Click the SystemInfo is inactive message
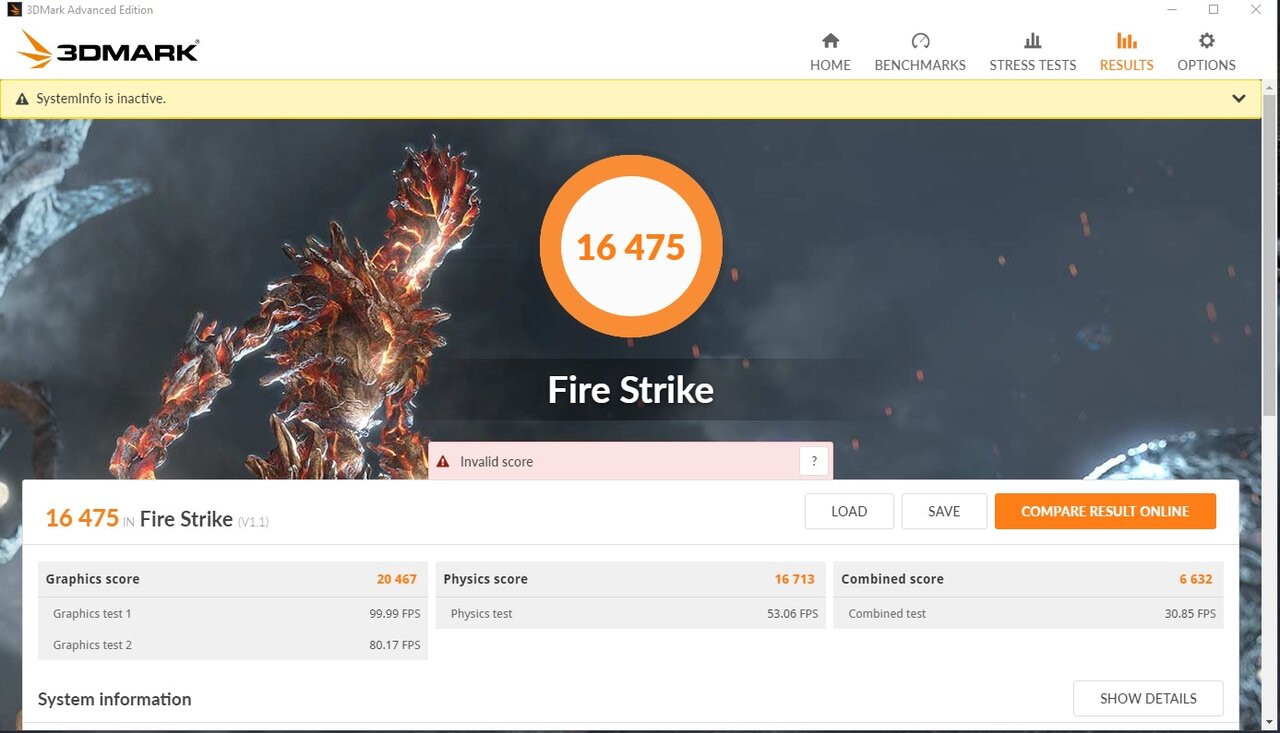The image size is (1280, 733). [101, 99]
